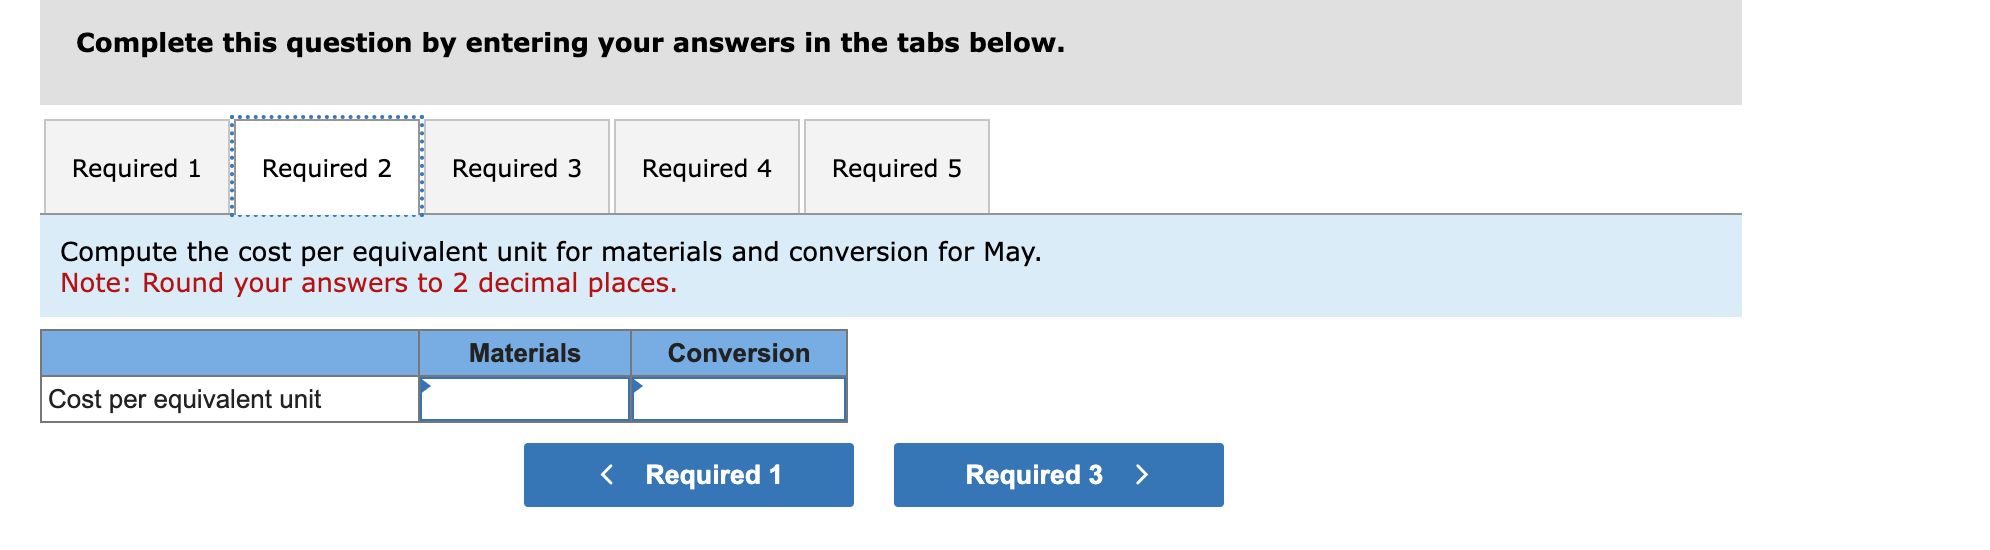Screen dimensions: 1990x550
Task: Click the Materials cost input field
Action: pos(525,400)
